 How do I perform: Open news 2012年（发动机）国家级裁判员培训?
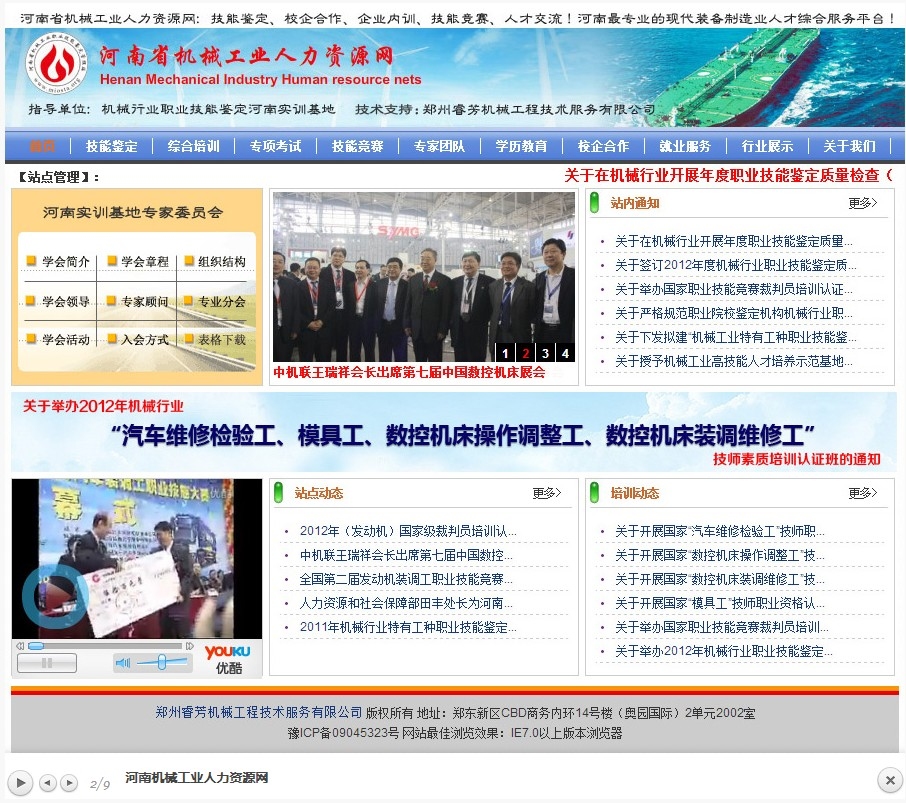point(407,531)
